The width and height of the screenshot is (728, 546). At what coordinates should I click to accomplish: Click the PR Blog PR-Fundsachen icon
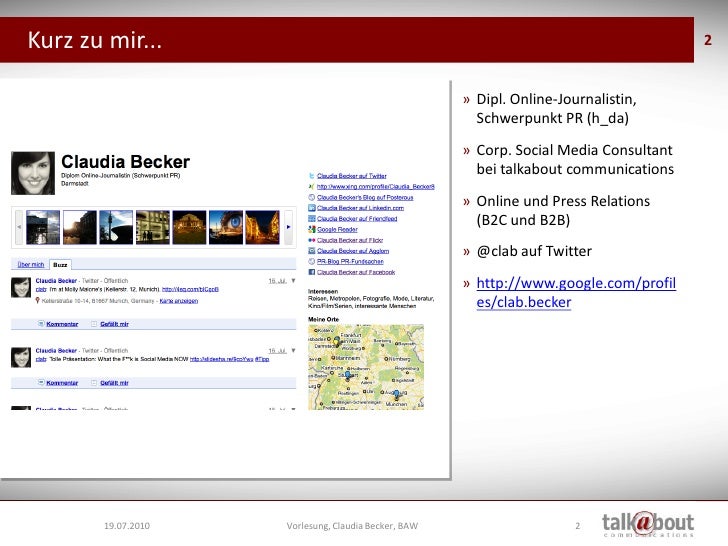[x=312, y=261]
